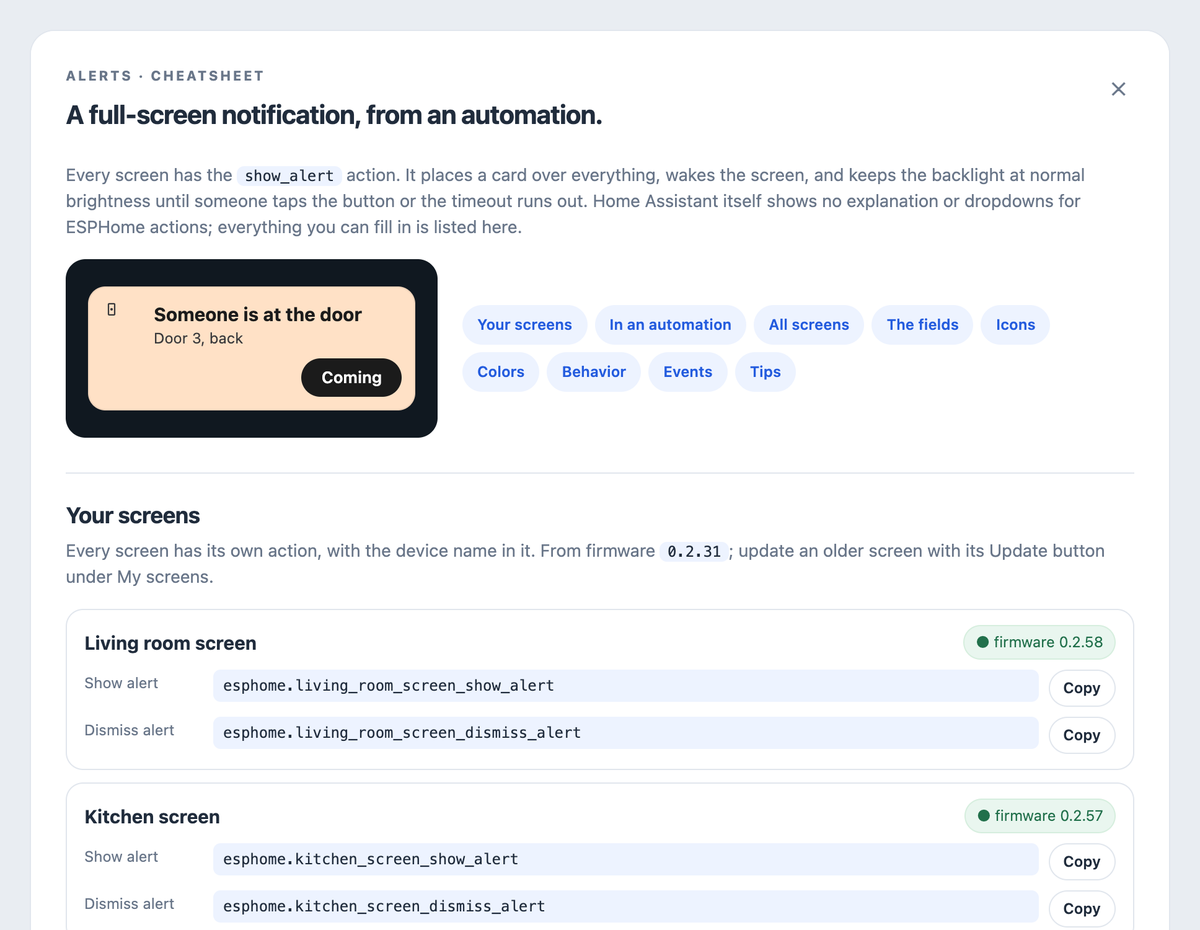Viewport: 1200px width, 930px height.
Task: Select The fields chip
Action: coord(922,325)
